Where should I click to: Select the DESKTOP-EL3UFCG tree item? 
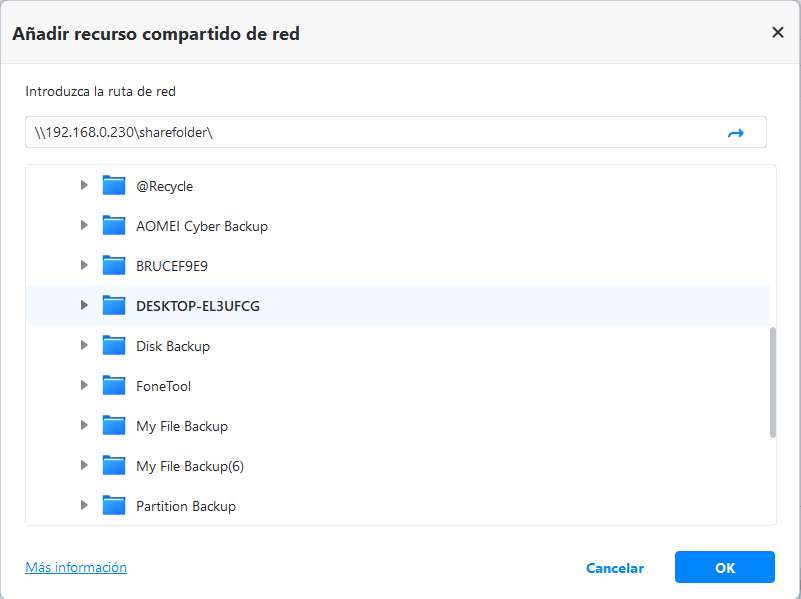tap(198, 306)
